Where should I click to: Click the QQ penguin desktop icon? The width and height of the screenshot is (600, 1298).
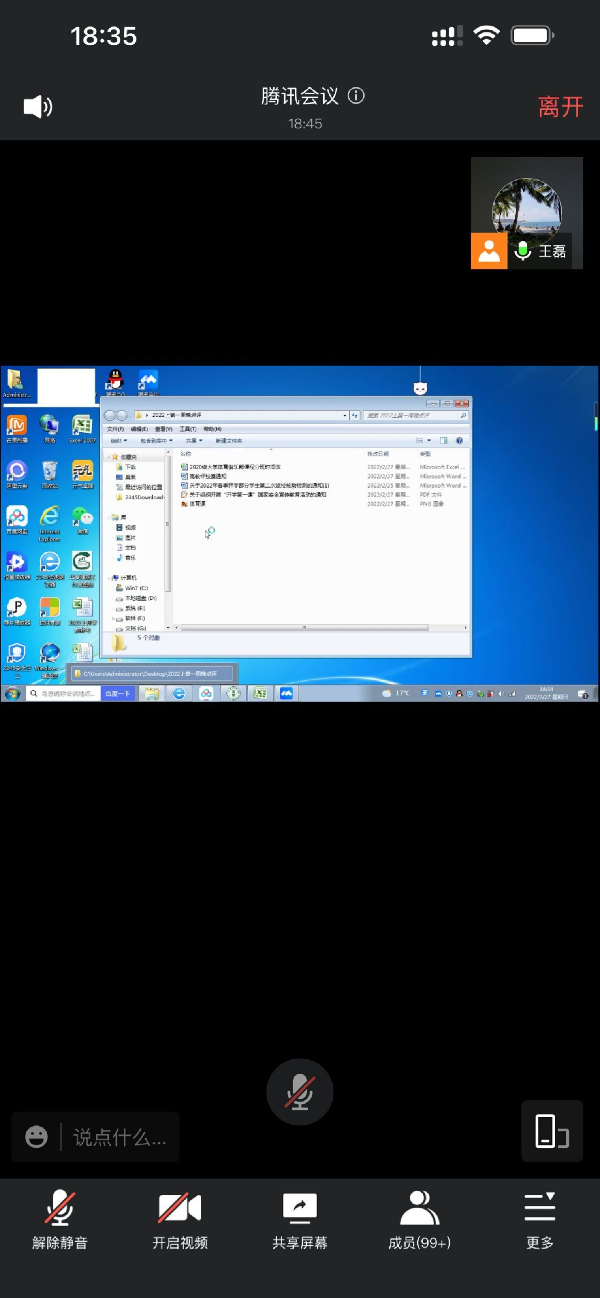(x=115, y=381)
